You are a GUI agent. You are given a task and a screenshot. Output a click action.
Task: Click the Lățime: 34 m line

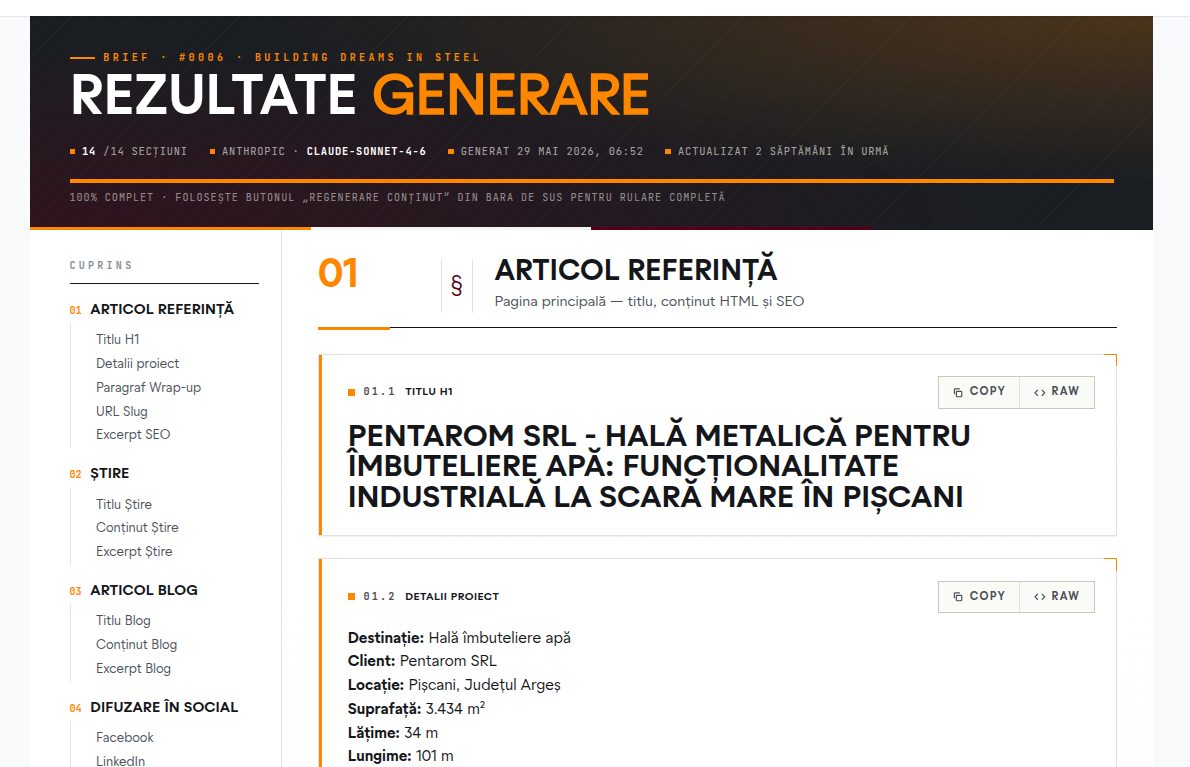pos(392,733)
